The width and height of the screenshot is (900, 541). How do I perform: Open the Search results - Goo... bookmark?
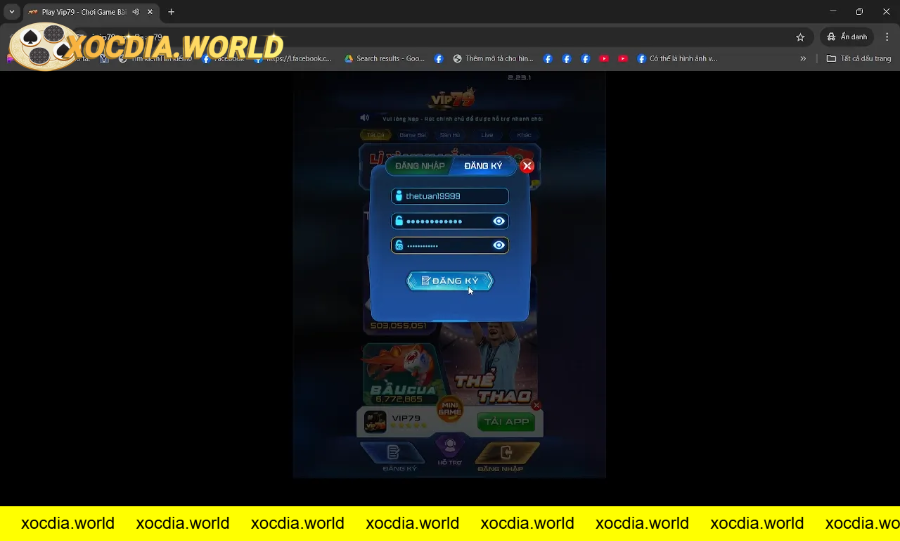coord(384,59)
